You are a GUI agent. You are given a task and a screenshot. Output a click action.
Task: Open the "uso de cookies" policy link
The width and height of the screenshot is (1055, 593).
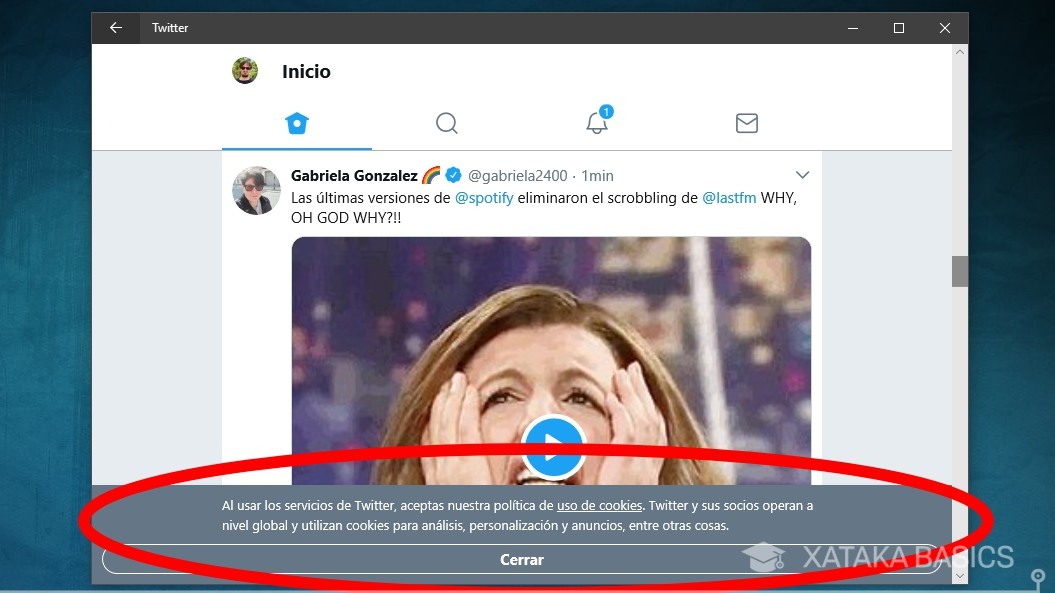(599, 506)
